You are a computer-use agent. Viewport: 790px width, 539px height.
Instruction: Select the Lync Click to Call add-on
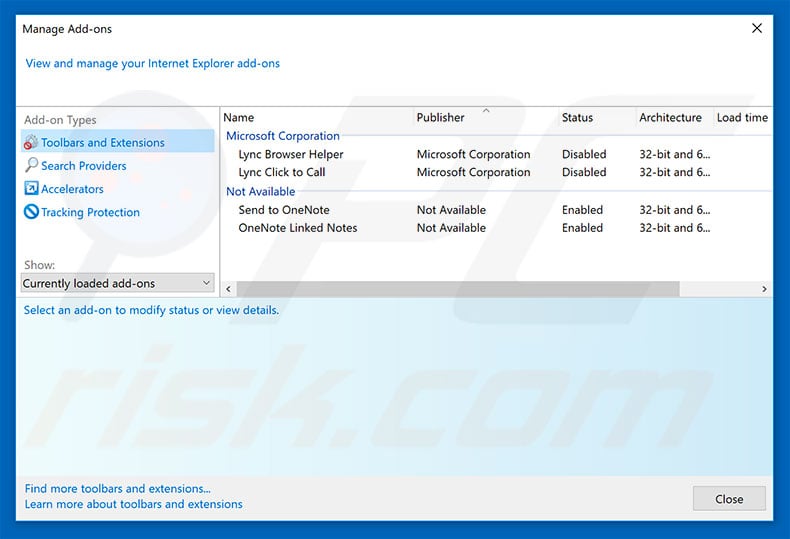click(282, 172)
